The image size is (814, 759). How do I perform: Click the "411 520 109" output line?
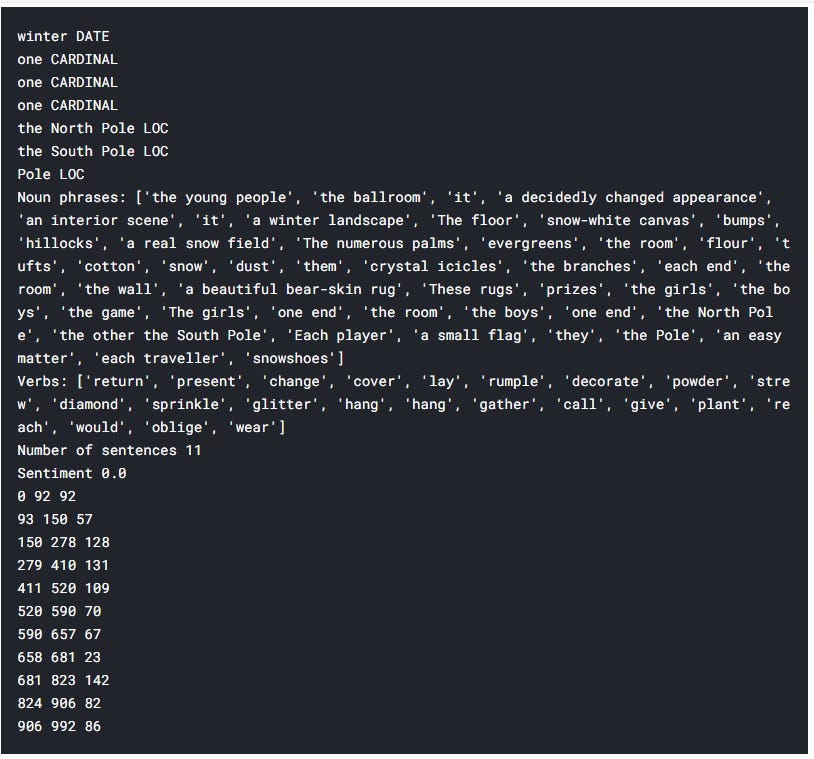[63, 588]
